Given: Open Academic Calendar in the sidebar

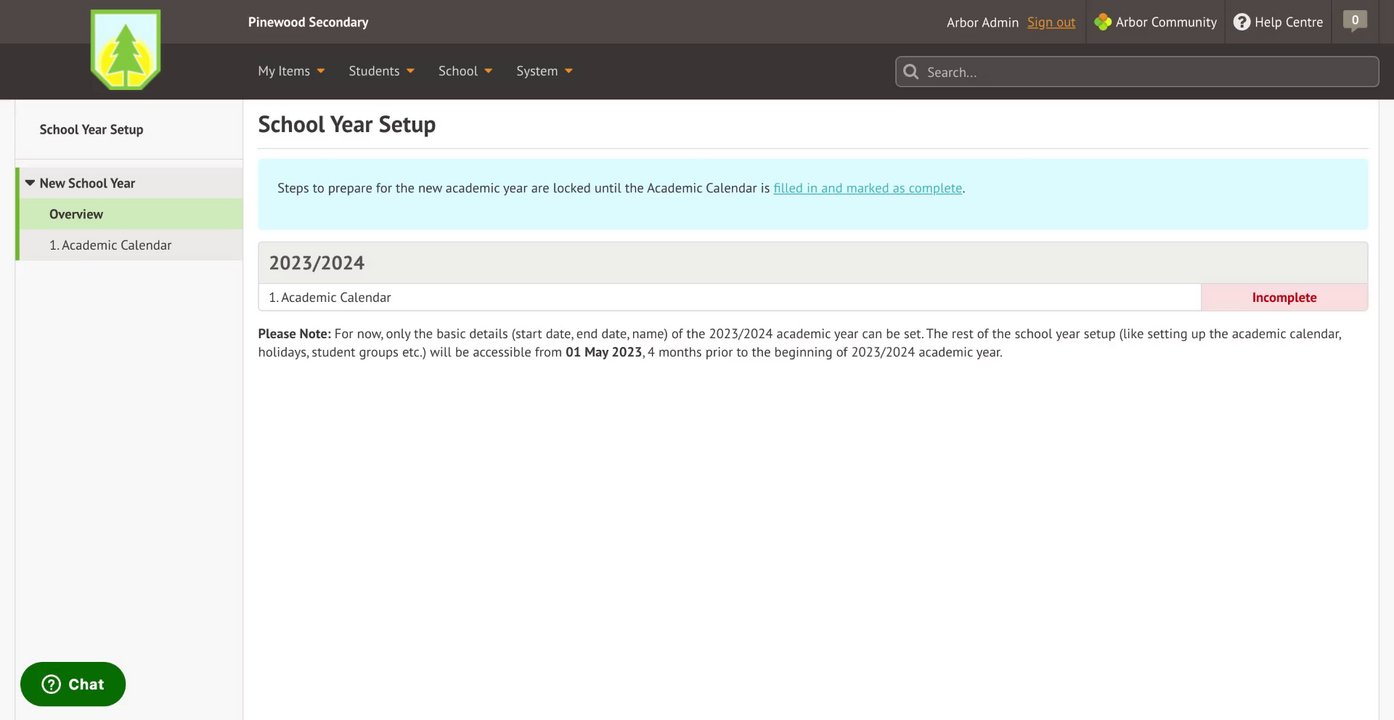Looking at the screenshot, I should tap(110, 245).
